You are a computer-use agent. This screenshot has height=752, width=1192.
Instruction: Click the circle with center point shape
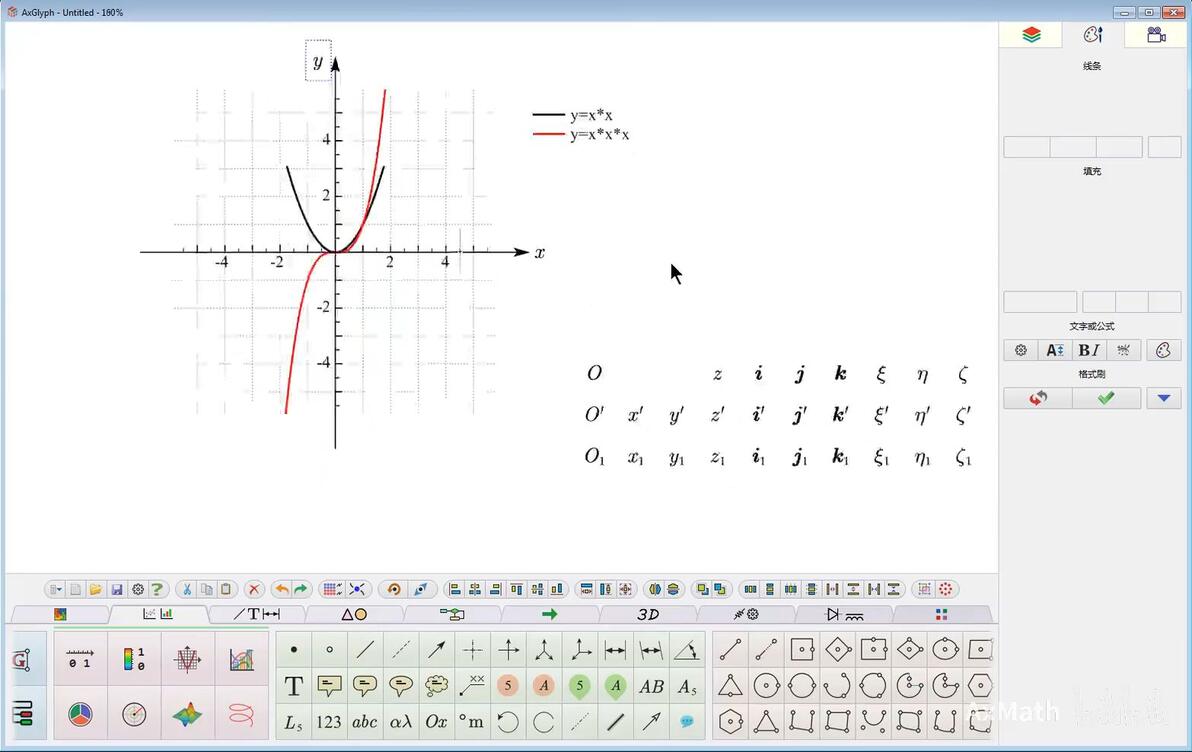pos(766,686)
